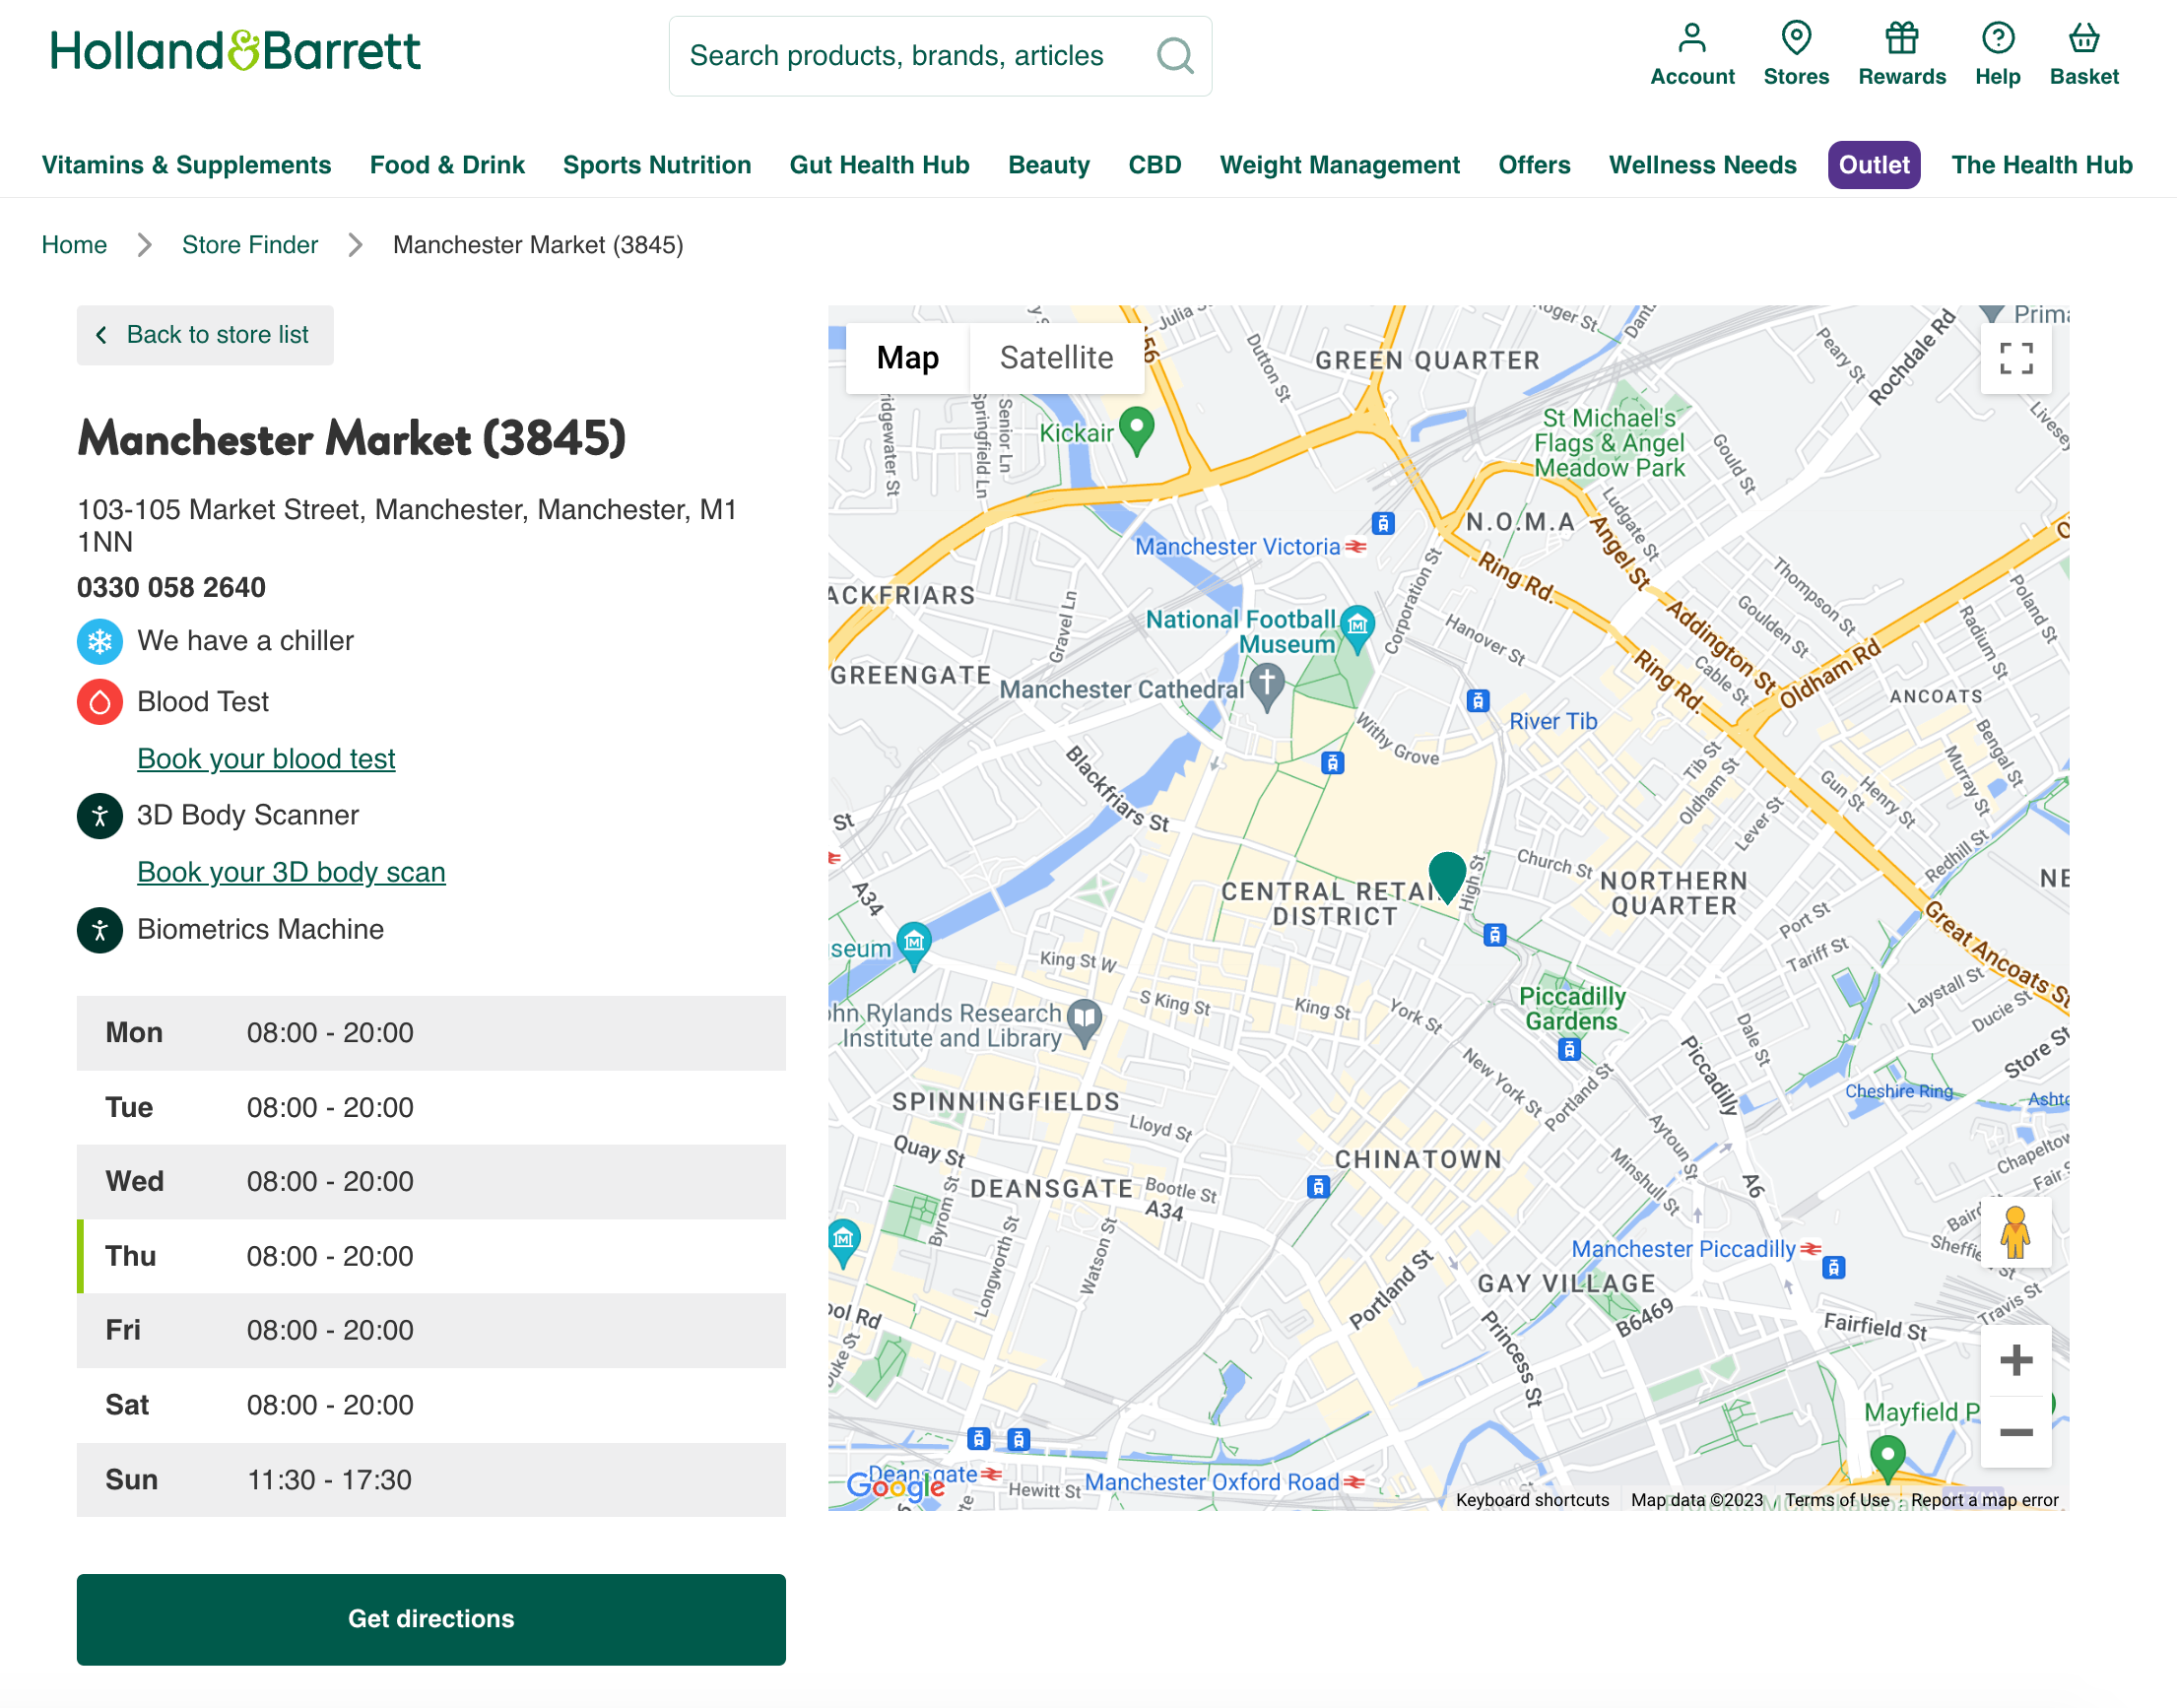2177x1708 pixels.
Task: Open the CBD menu
Action: point(1154,165)
